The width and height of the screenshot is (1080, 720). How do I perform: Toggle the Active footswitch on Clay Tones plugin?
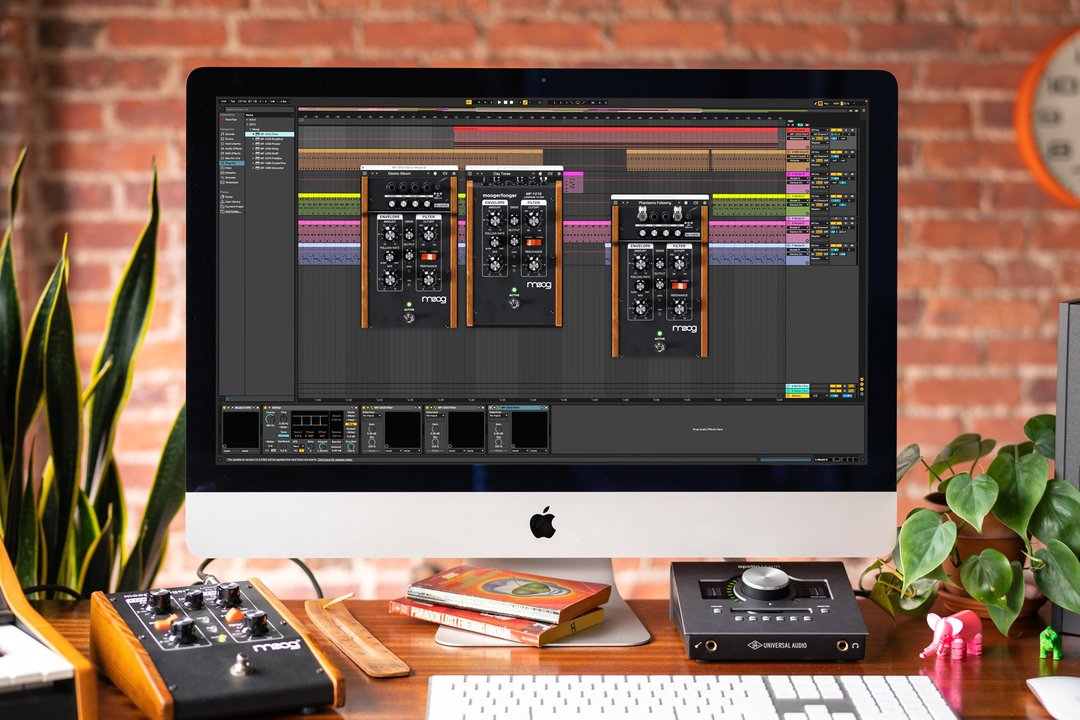(x=514, y=302)
